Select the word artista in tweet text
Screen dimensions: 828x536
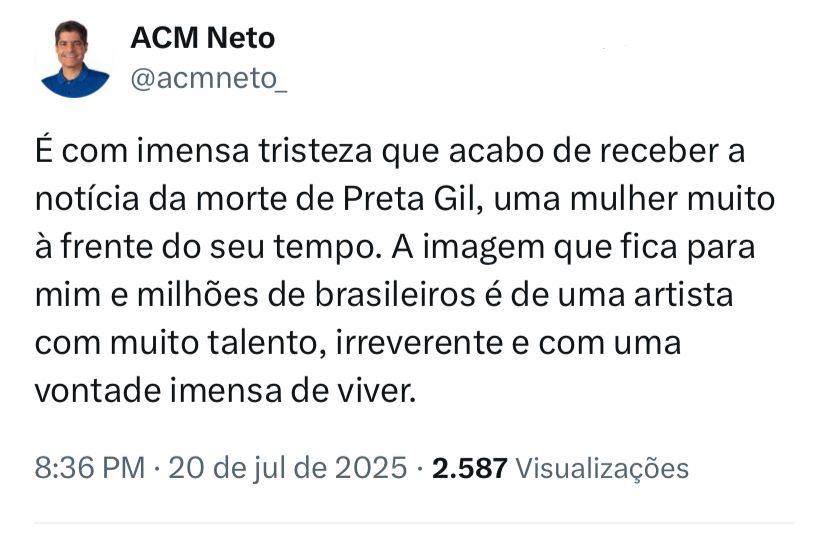coord(684,295)
